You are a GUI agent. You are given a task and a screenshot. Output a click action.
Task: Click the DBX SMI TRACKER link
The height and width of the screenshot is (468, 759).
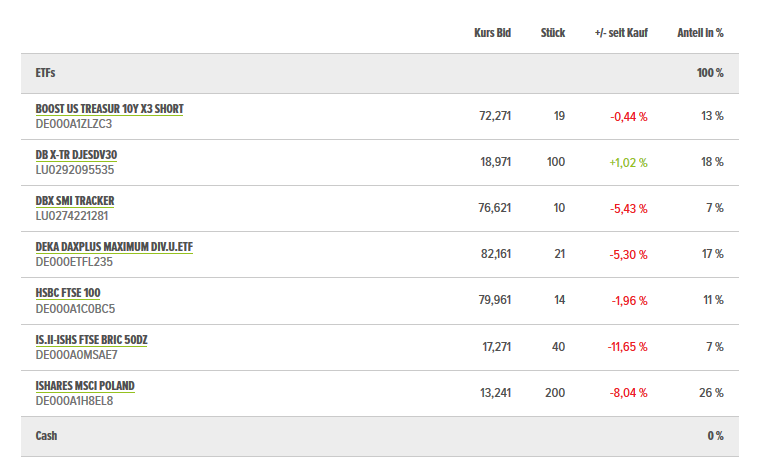pyautogui.click(x=75, y=200)
